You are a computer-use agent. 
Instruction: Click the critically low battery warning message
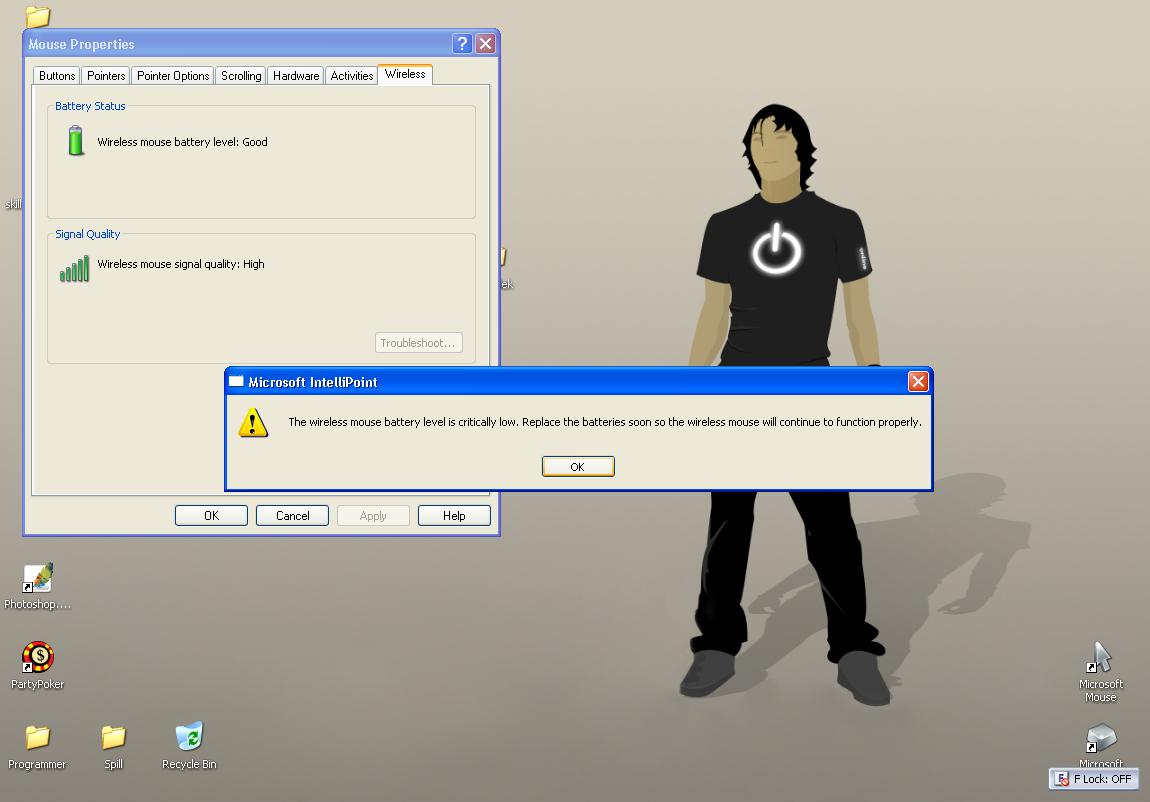click(x=605, y=422)
